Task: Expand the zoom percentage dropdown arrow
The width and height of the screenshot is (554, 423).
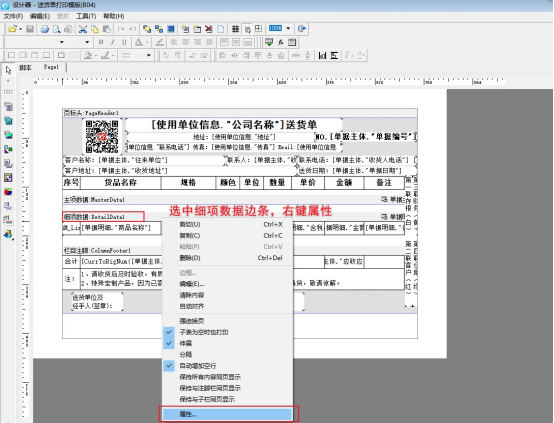Action: pyautogui.click(x=288, y=28)
